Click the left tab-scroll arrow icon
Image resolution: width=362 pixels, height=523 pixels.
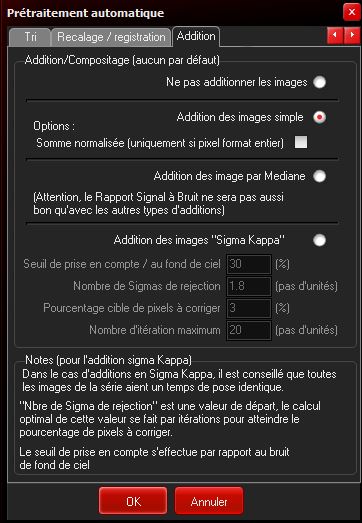click(335, 35)
